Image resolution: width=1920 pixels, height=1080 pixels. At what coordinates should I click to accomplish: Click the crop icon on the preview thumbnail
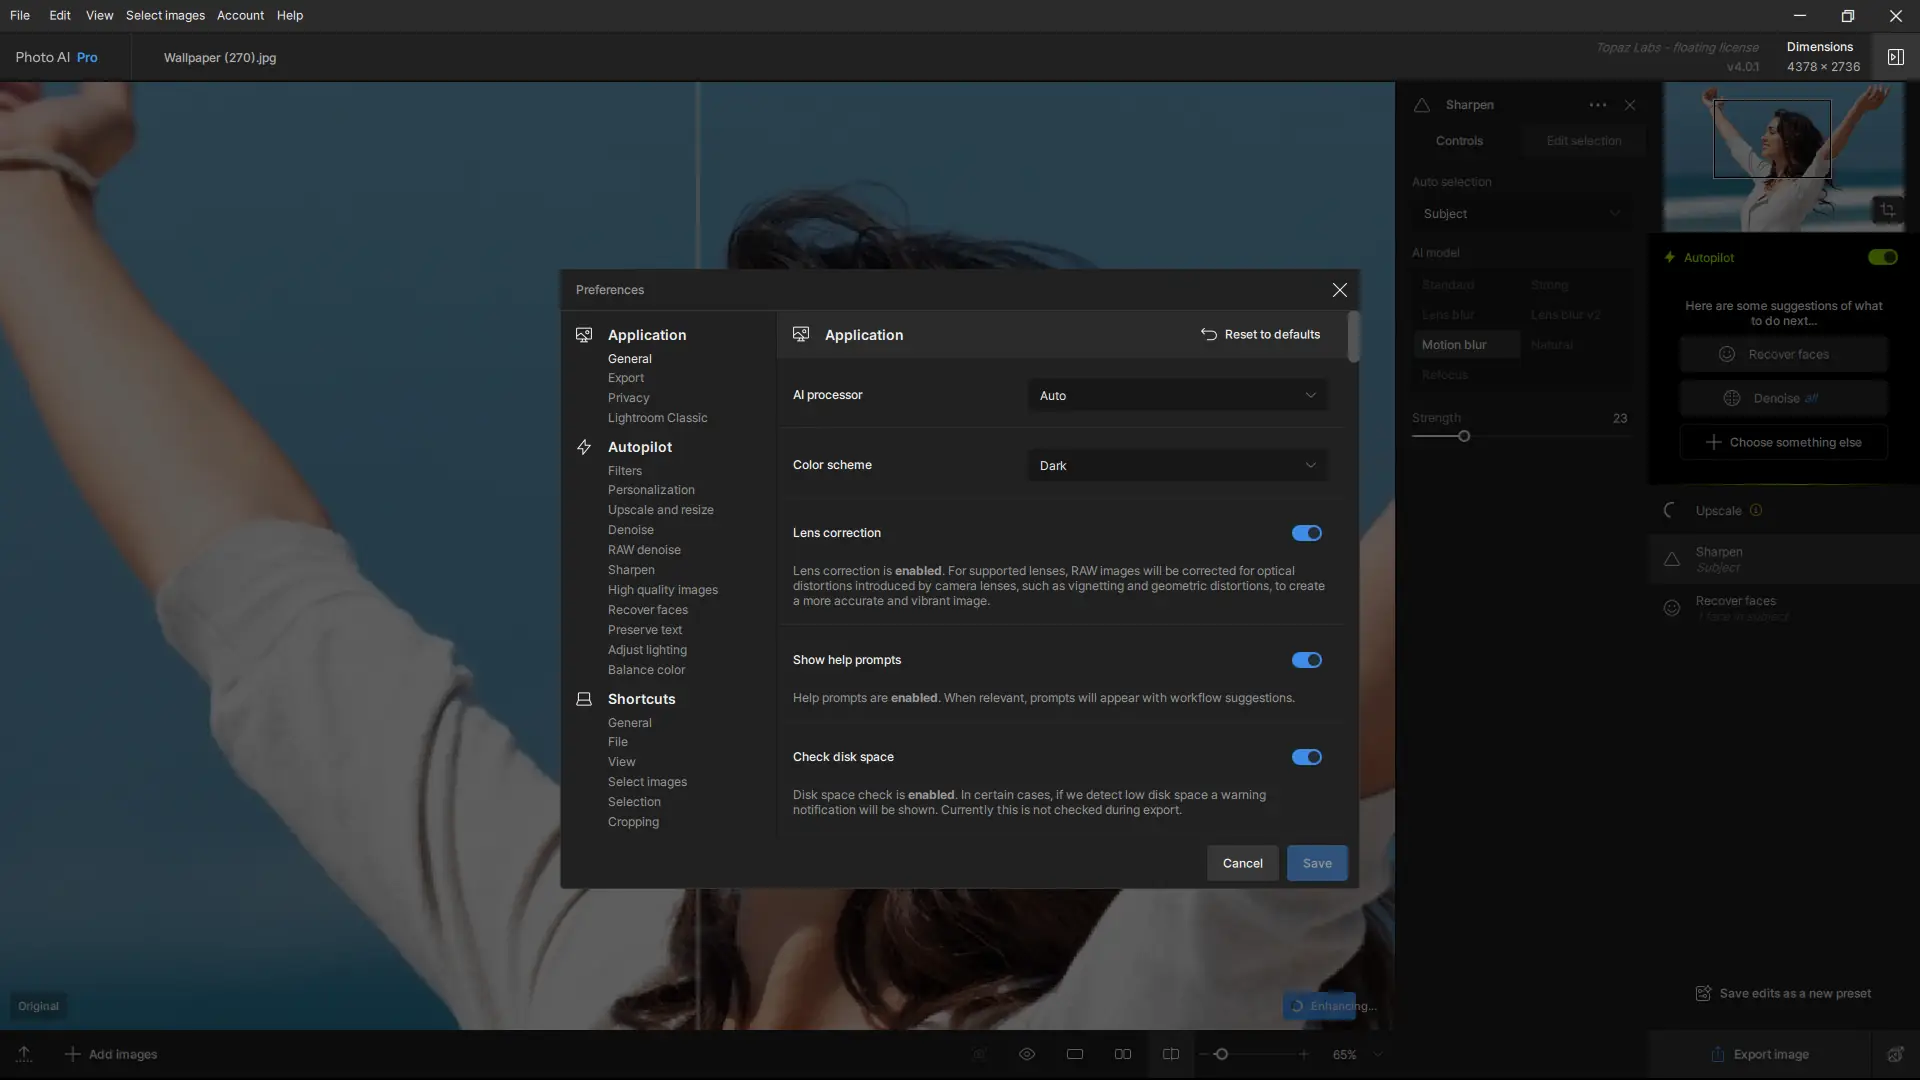[x=1888, y=210]
